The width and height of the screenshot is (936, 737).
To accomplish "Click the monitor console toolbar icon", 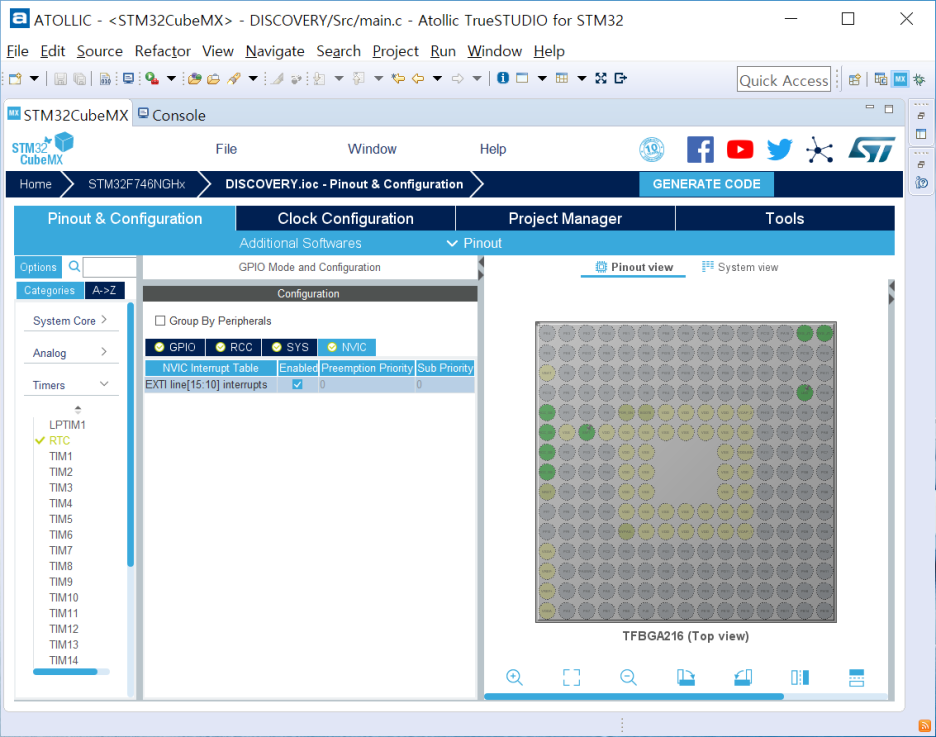I will [128, 78].
